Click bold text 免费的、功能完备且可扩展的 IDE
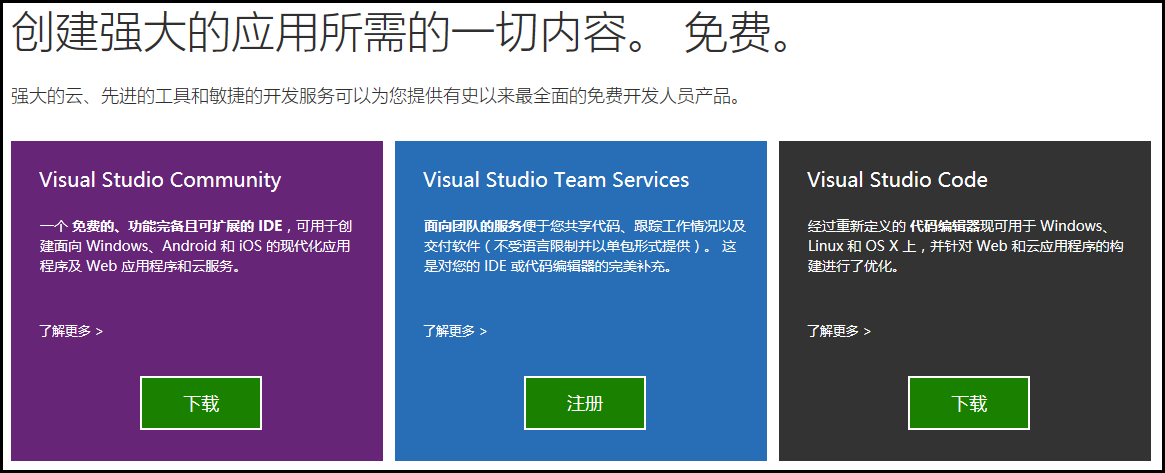The image size is (1165, 473). coord(177,225)
